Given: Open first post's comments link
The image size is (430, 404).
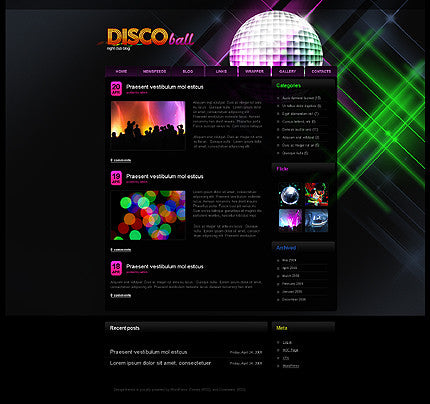Looking at the screenshot, I should click(x=121, y=160).
